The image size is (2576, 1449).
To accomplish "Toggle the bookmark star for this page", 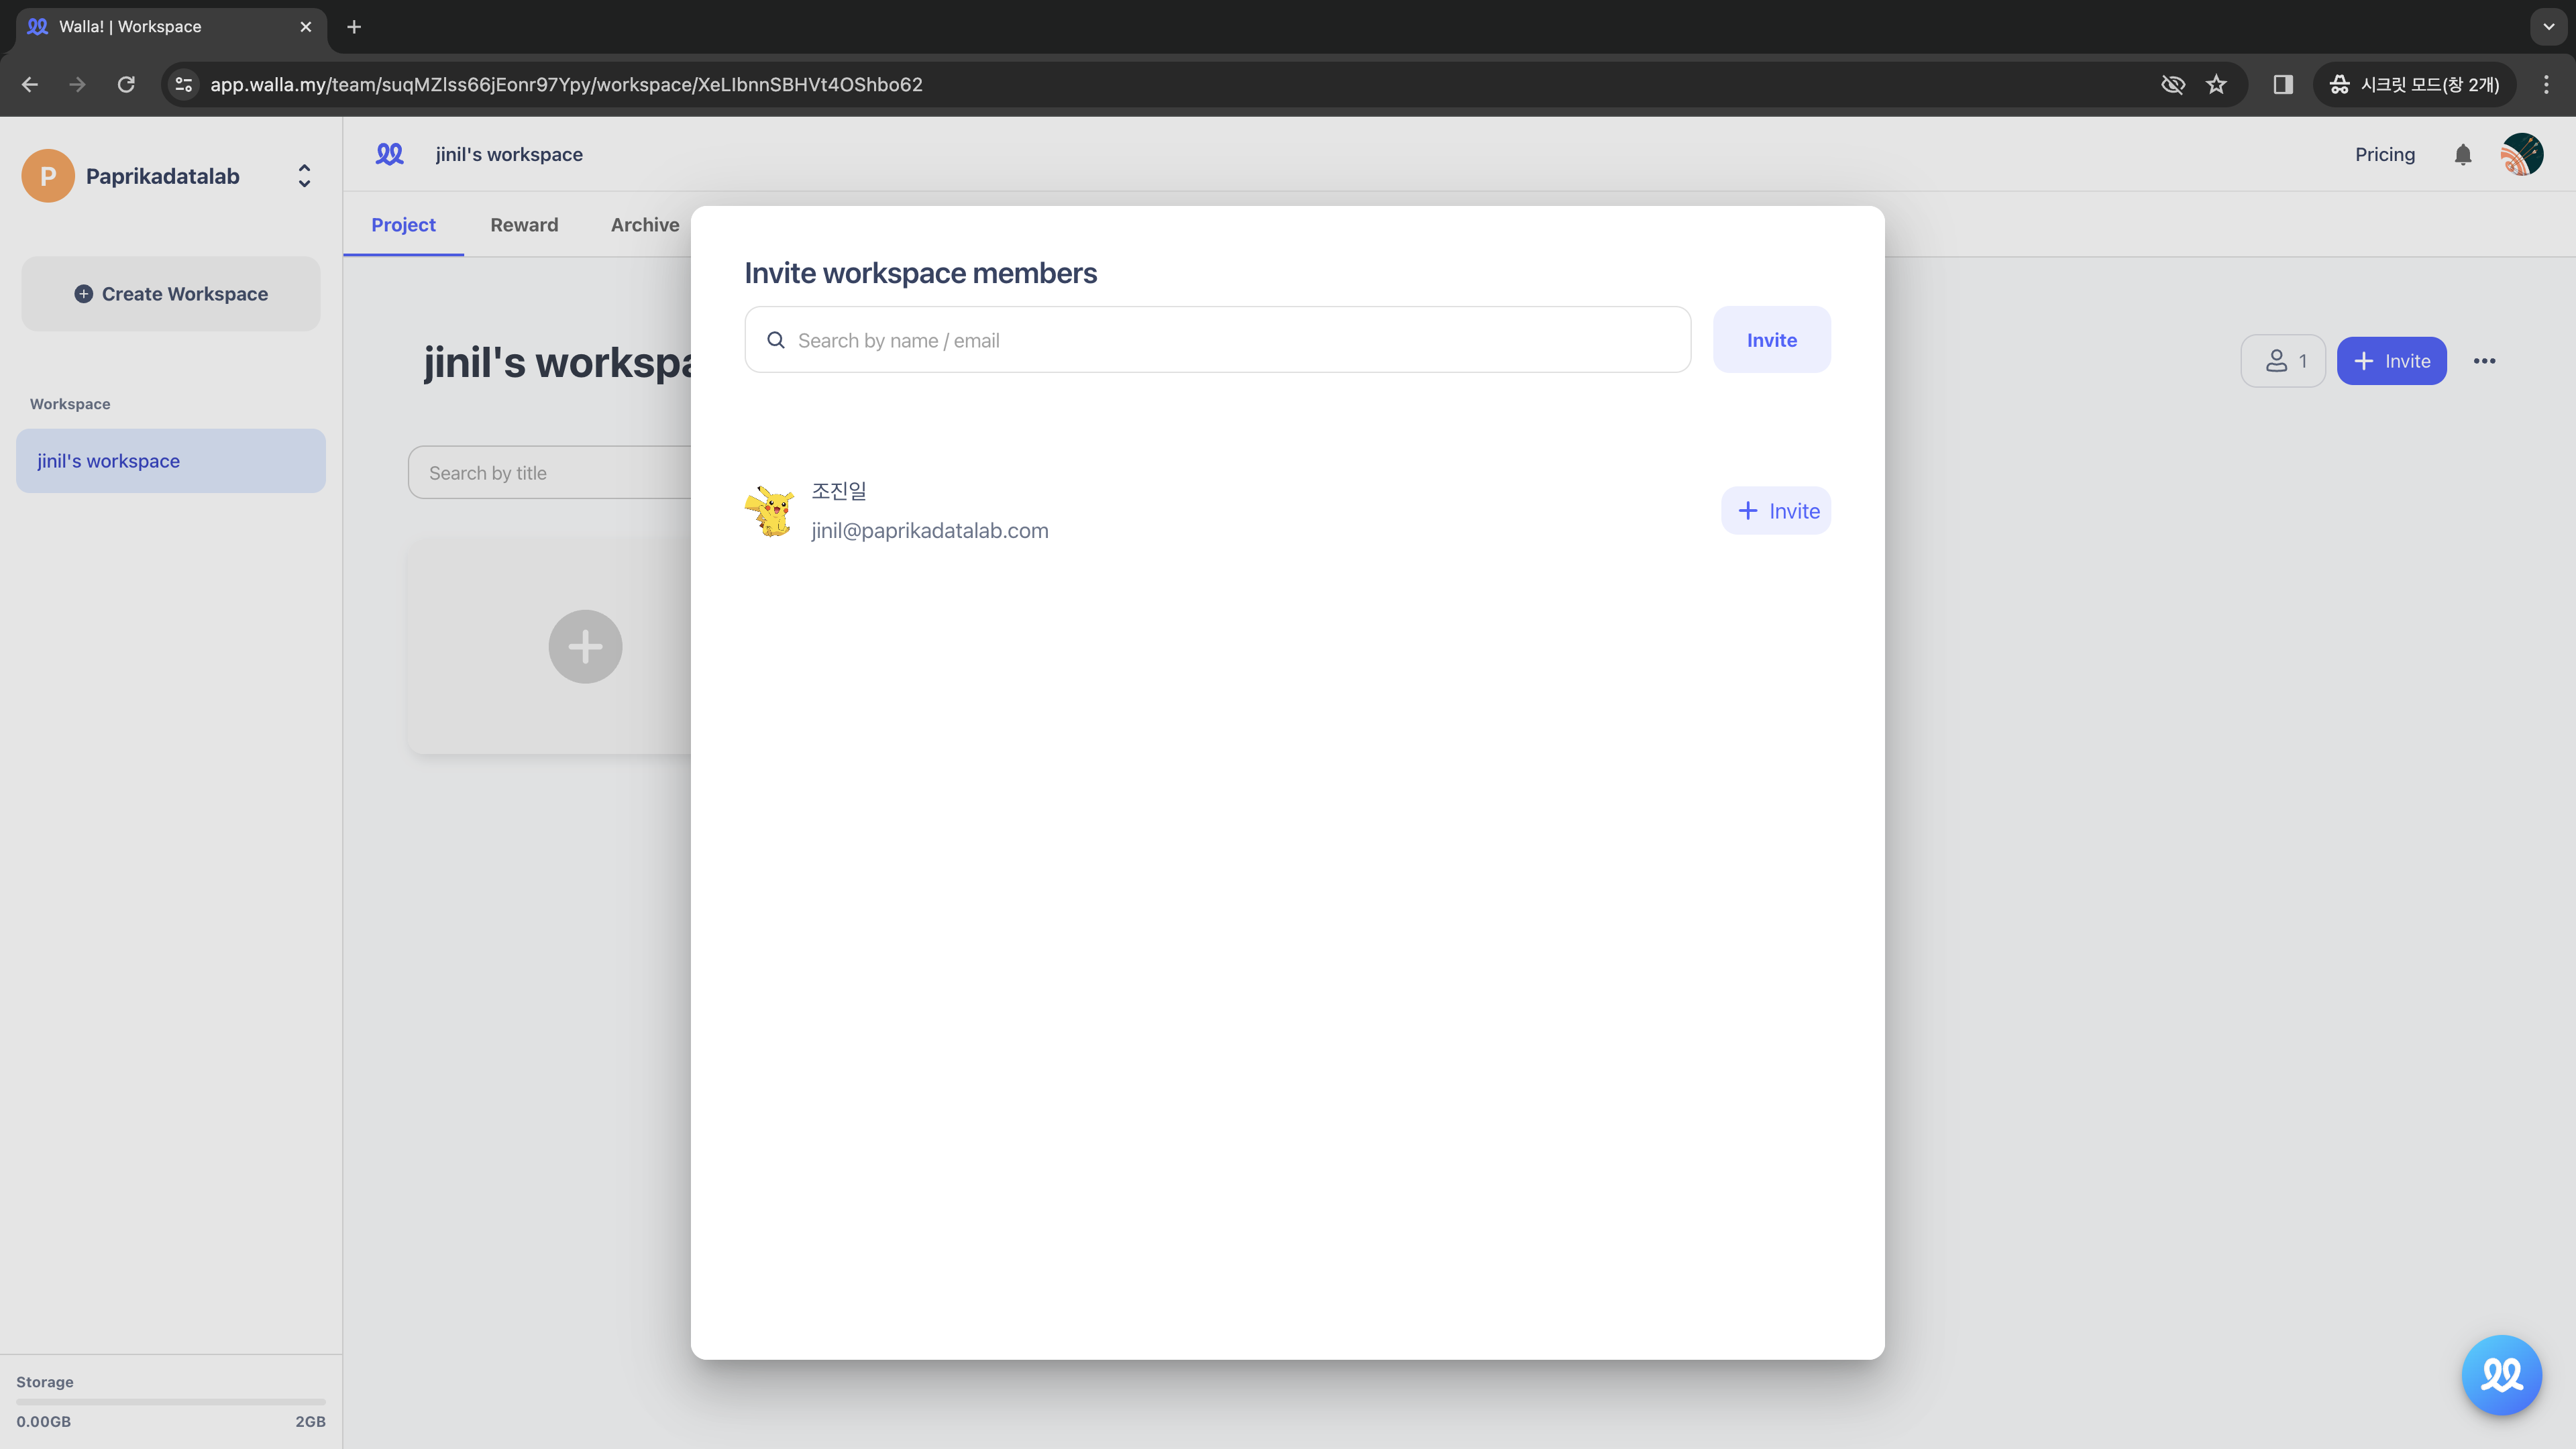I will [x=2217, y=84].
